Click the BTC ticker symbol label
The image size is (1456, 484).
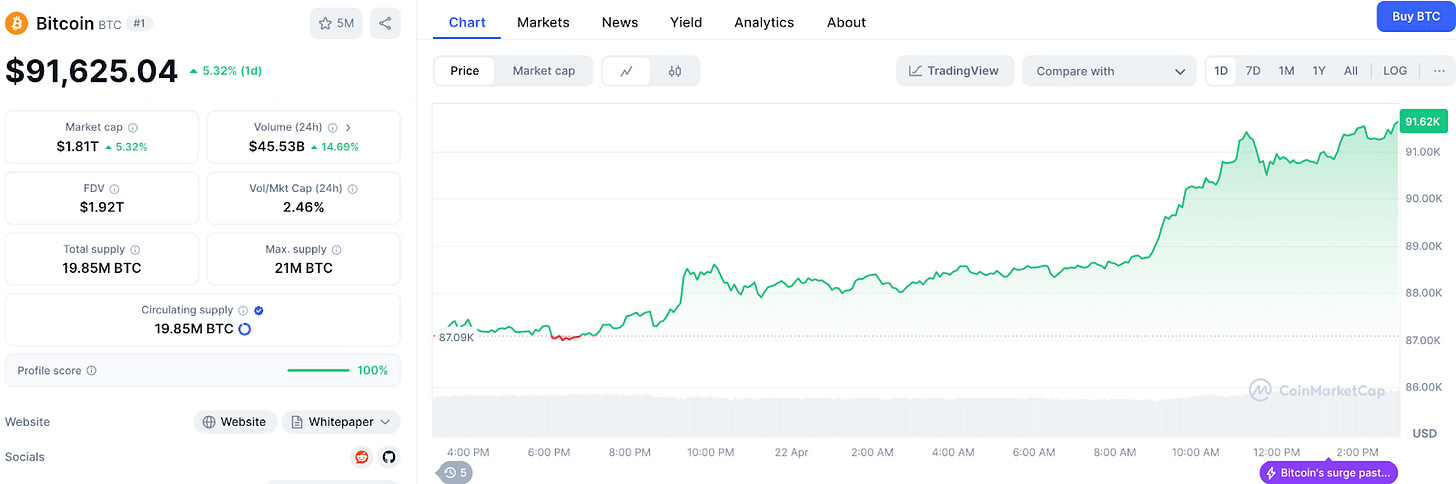coord(110,24)
